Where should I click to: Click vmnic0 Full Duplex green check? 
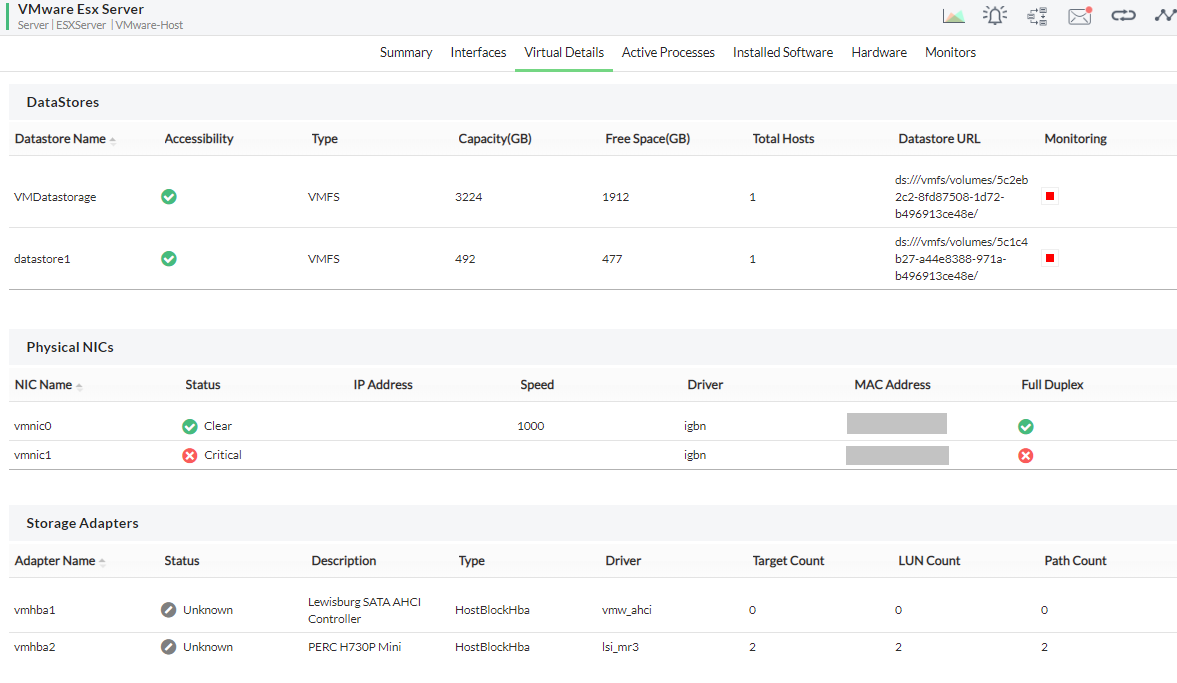click(x=1026, y=426)
